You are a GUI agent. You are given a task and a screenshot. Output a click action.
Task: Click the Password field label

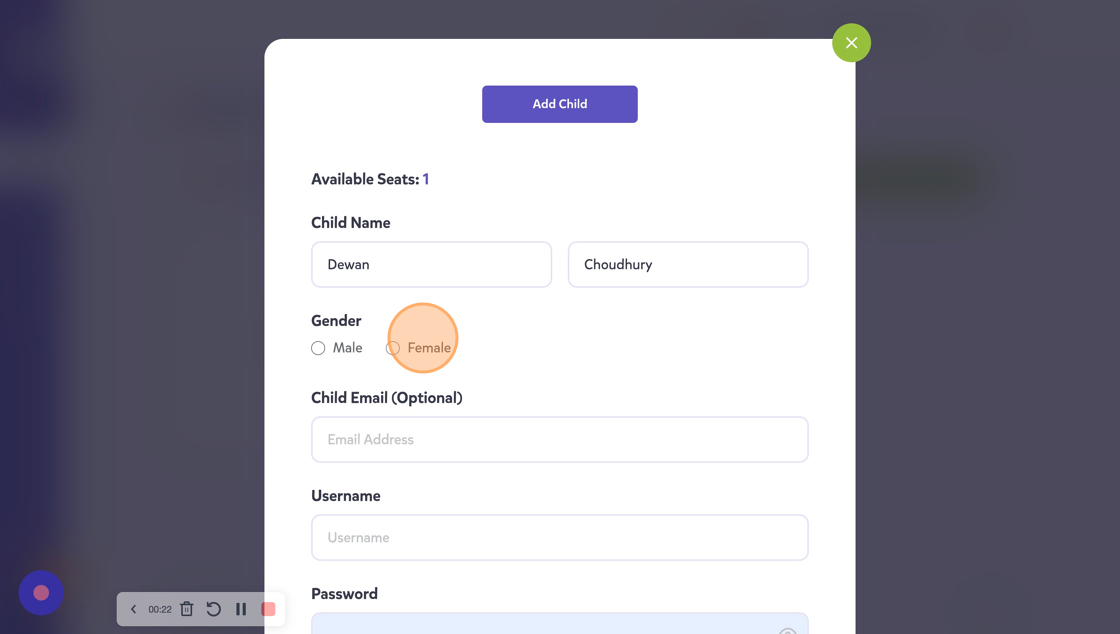pos(344,594)
